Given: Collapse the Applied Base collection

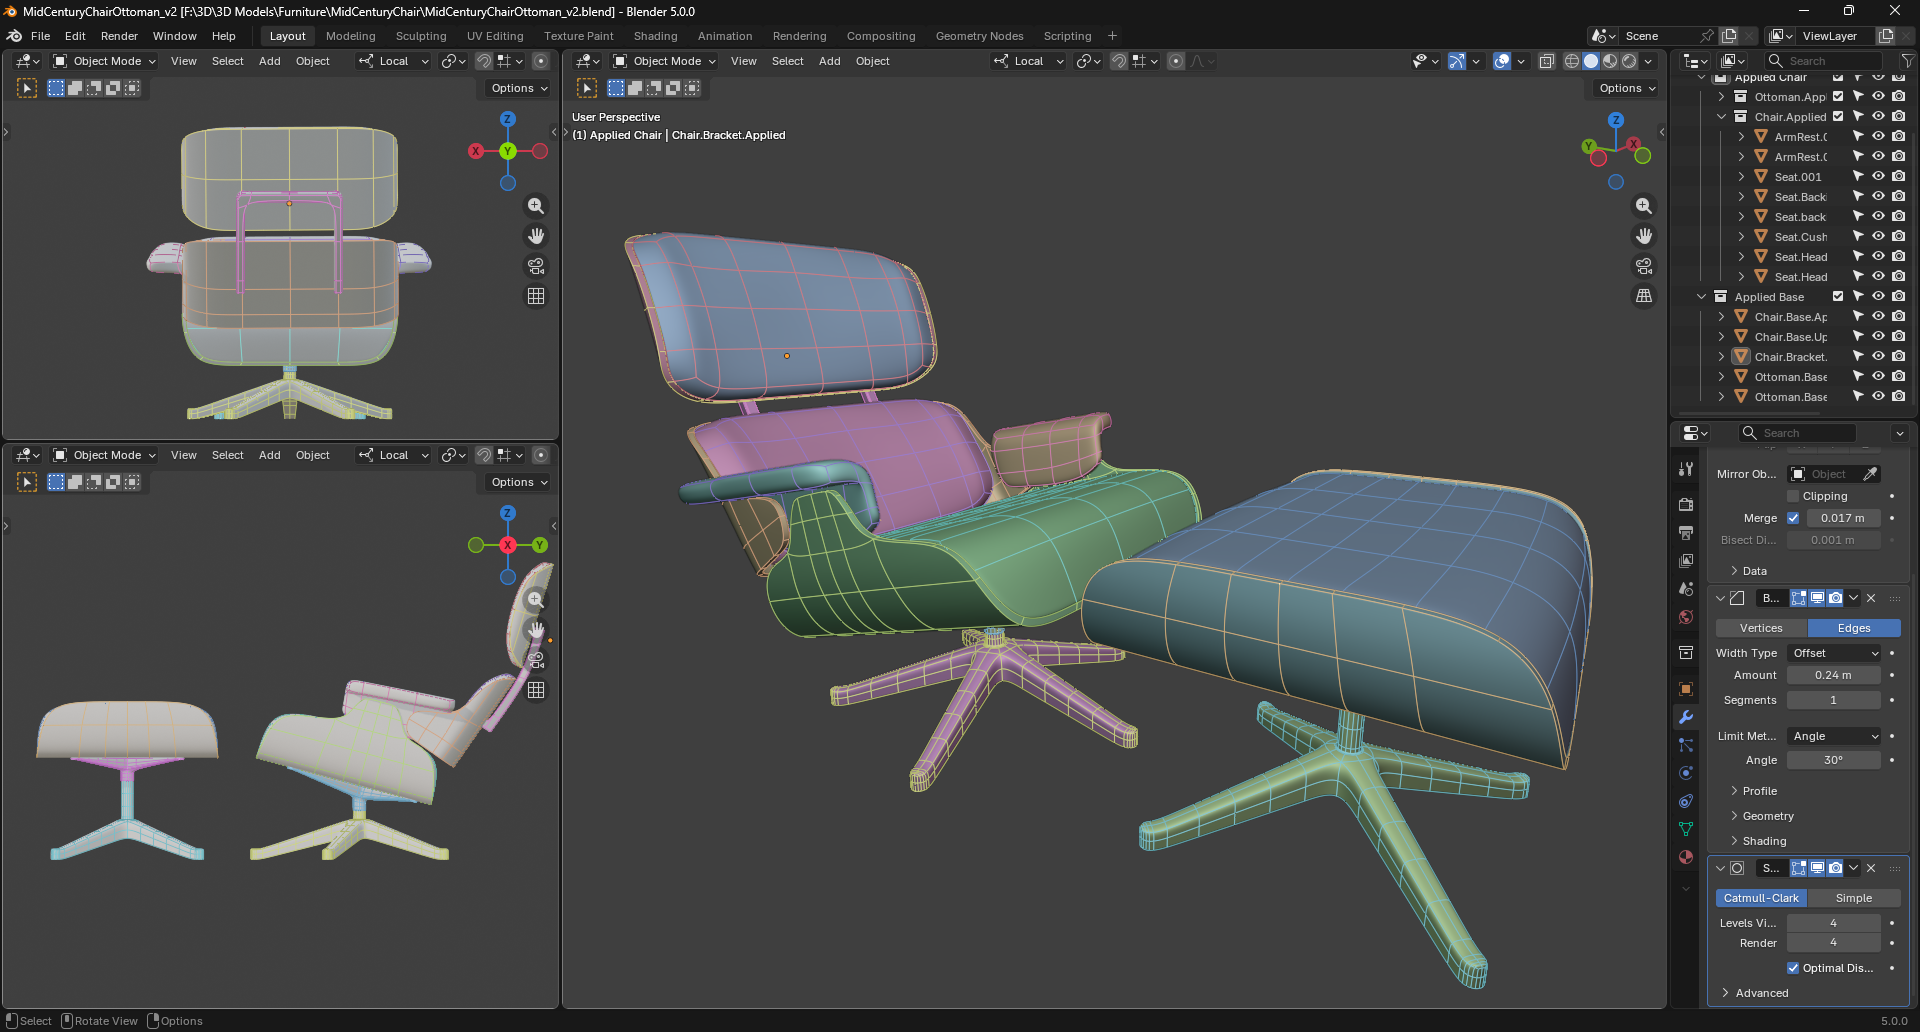Looking at the screenshot, I should tap(1701, 297).
